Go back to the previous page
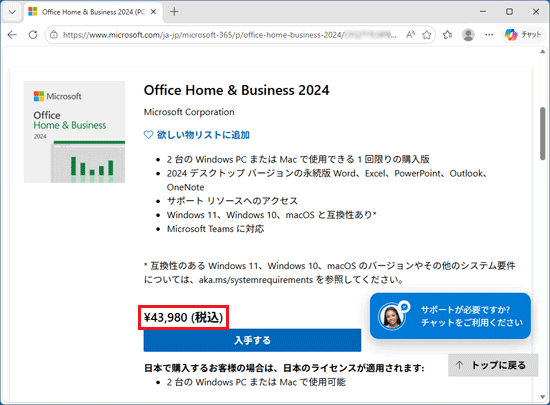 [x=12, y=35]
